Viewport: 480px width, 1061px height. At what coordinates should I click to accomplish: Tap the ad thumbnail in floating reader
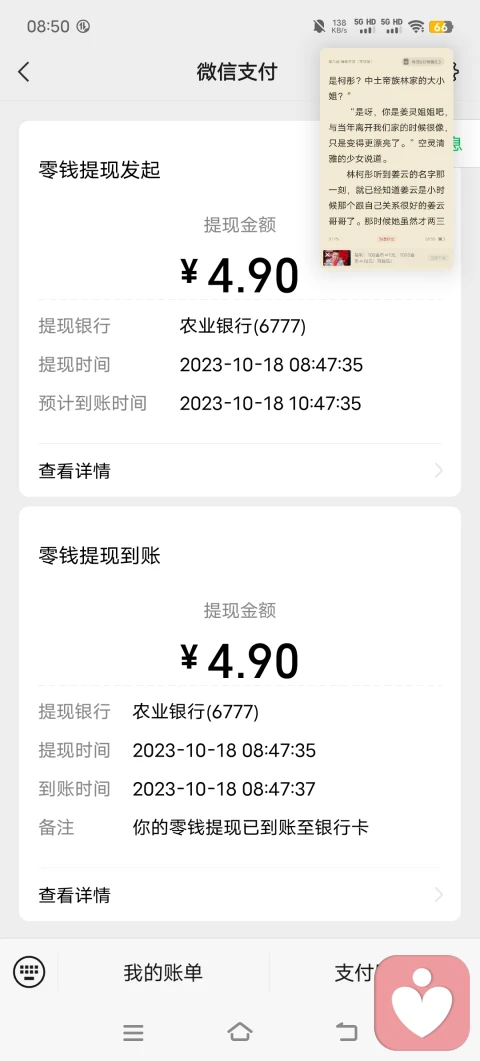point(336,258)
